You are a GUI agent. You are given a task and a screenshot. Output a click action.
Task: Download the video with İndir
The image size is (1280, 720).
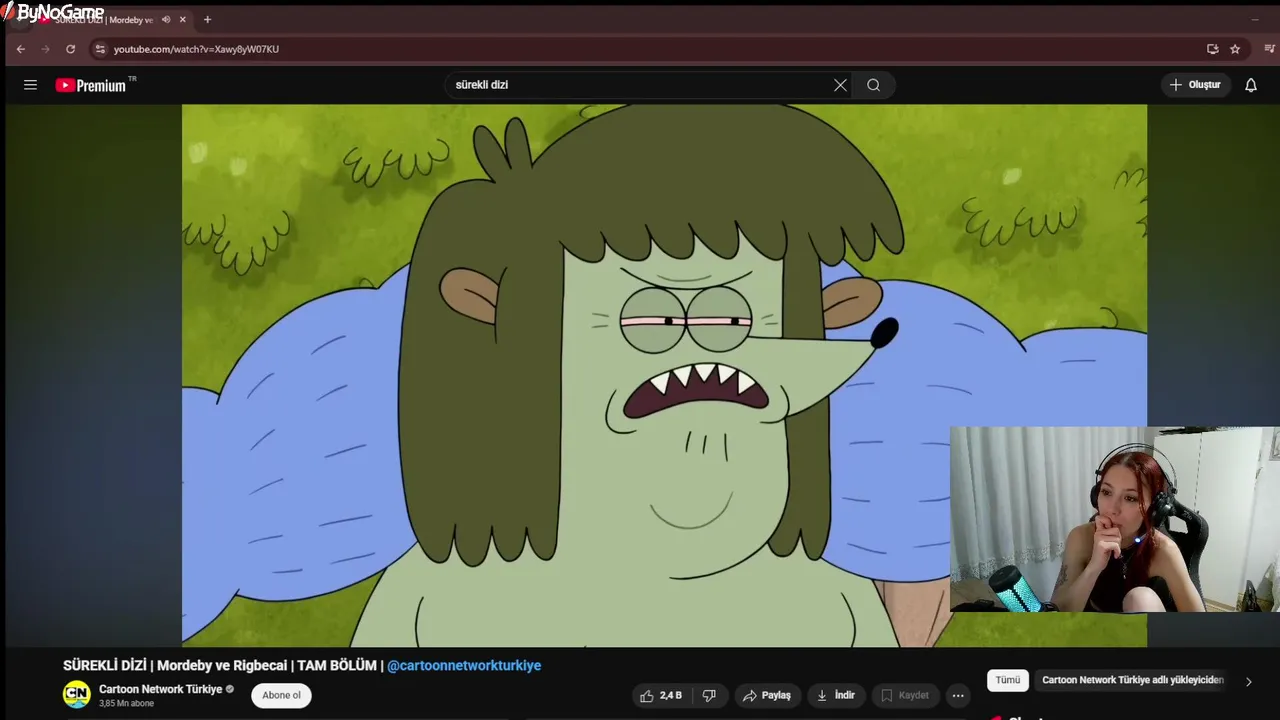(x=836, y=695)
